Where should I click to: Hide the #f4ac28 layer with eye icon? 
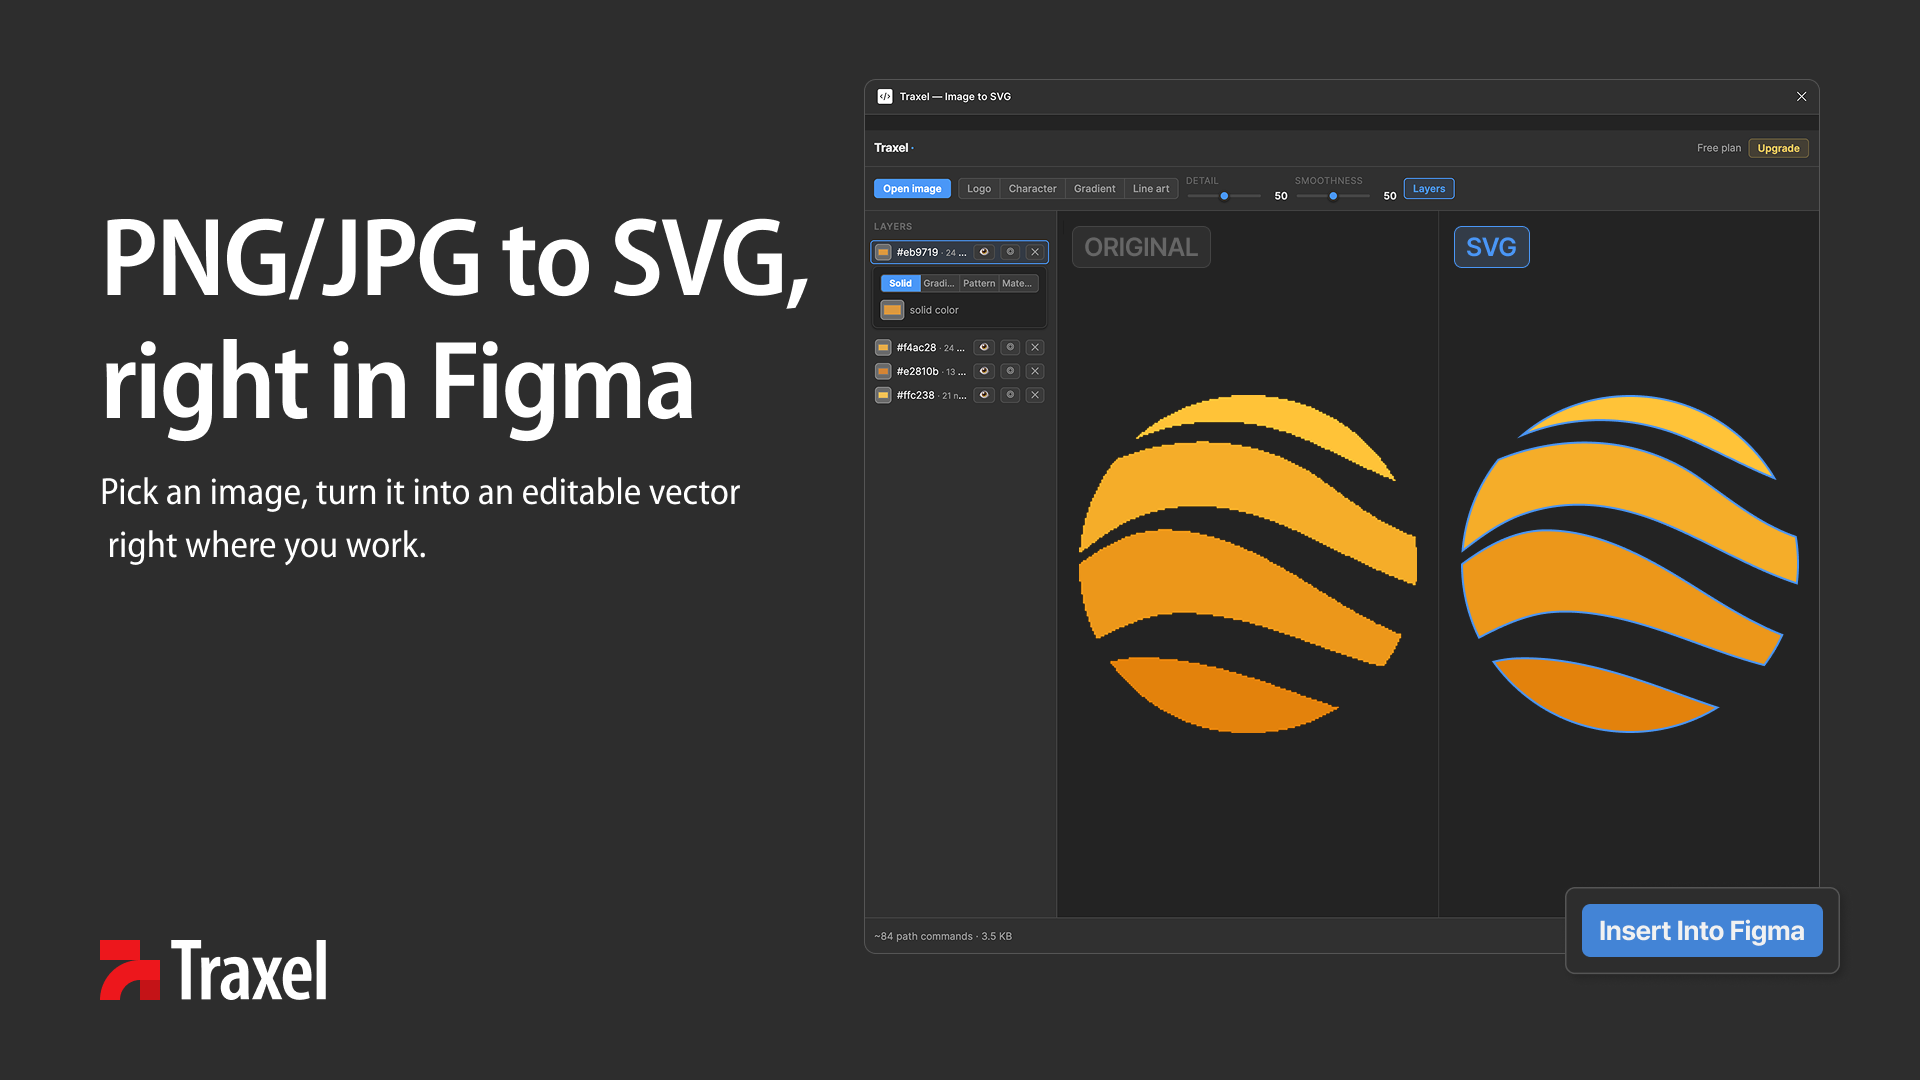[984, 347]
